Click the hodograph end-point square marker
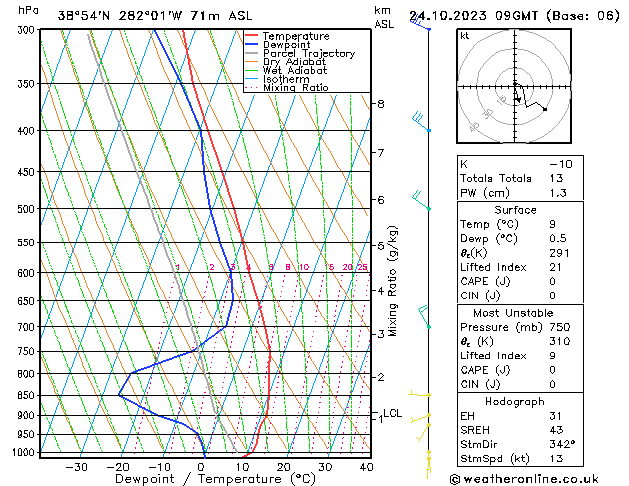629x486 pixels. pyautogui.click(x=545, y=109)
